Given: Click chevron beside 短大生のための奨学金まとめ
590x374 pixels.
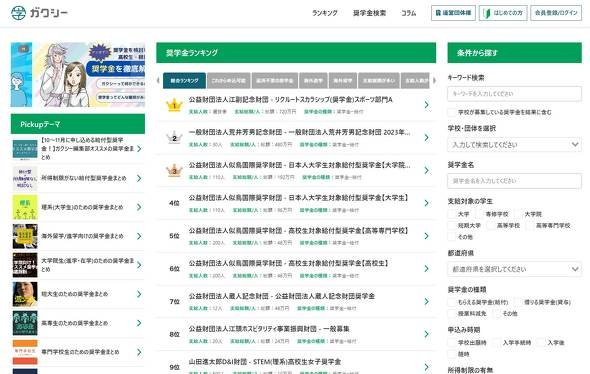Looking at the screenshot, I should pyautogui.click(x=139, y=294).
